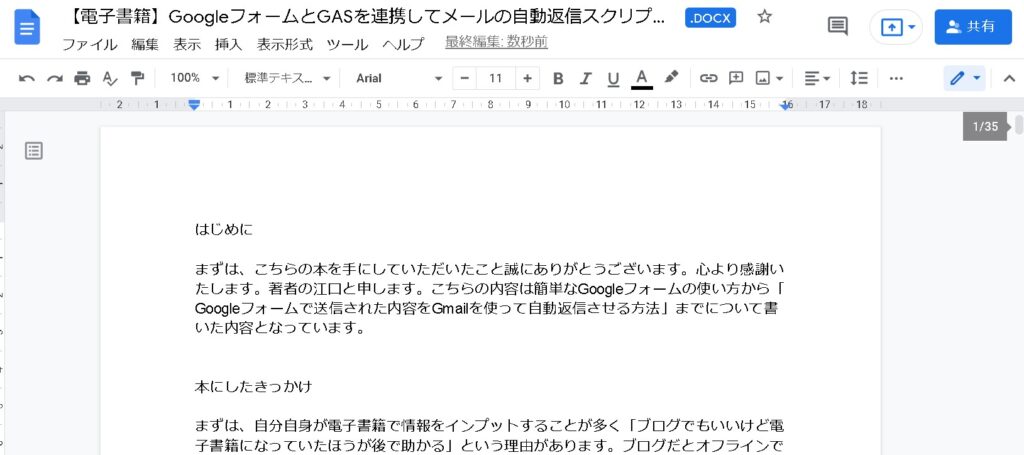Open the insert image dropdown

tap(769, 78)
